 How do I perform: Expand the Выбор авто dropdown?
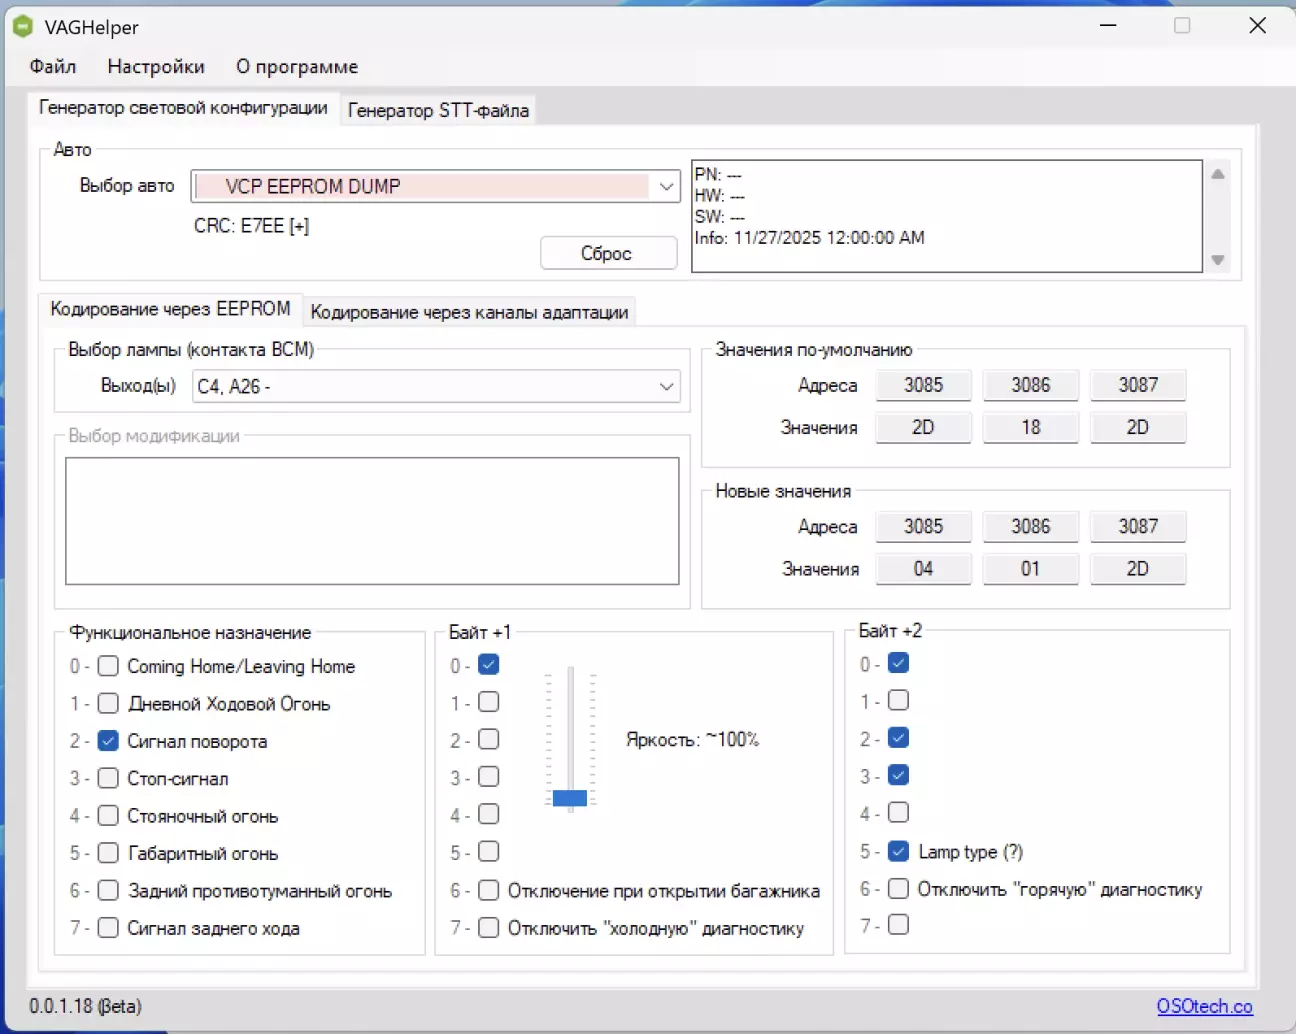pyautogui.click(x=666, y=187)
